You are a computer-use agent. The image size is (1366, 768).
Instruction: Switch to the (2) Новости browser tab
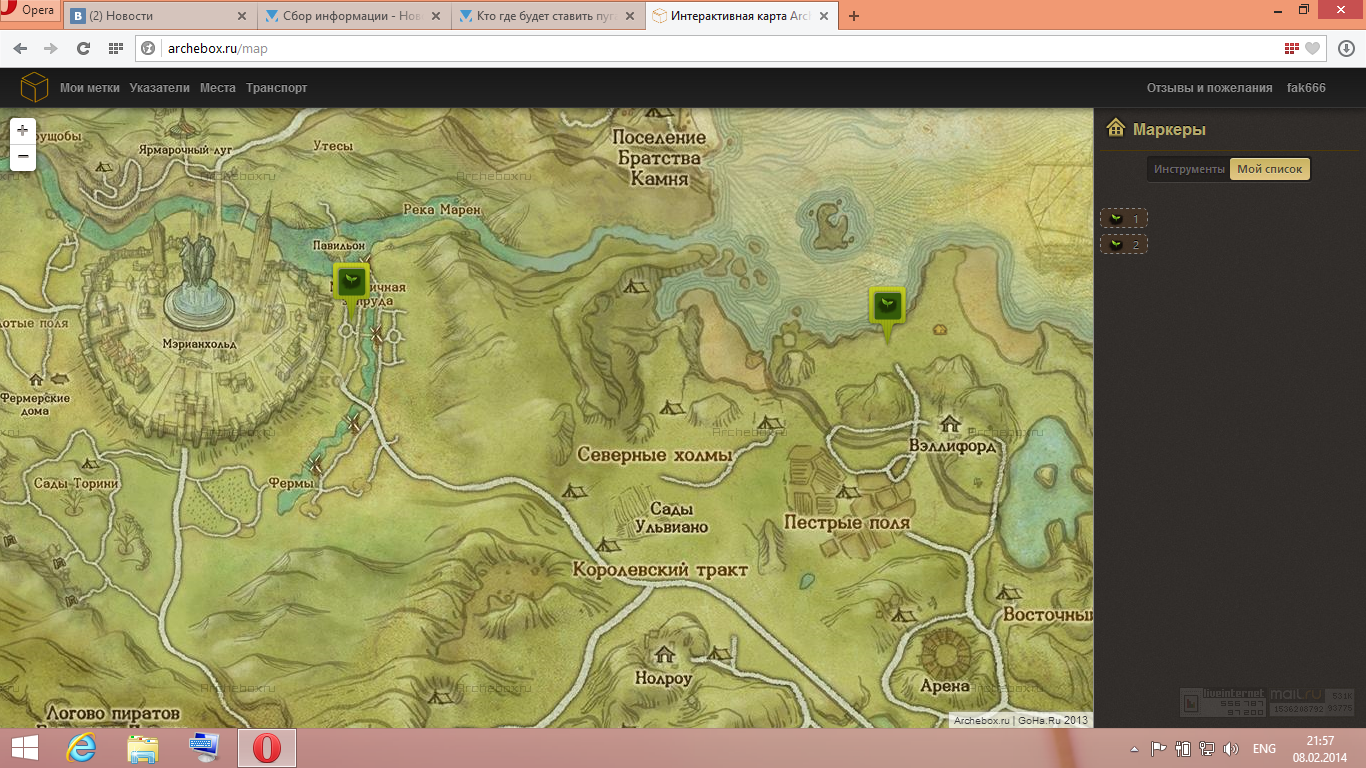click(x=159, y=16)
